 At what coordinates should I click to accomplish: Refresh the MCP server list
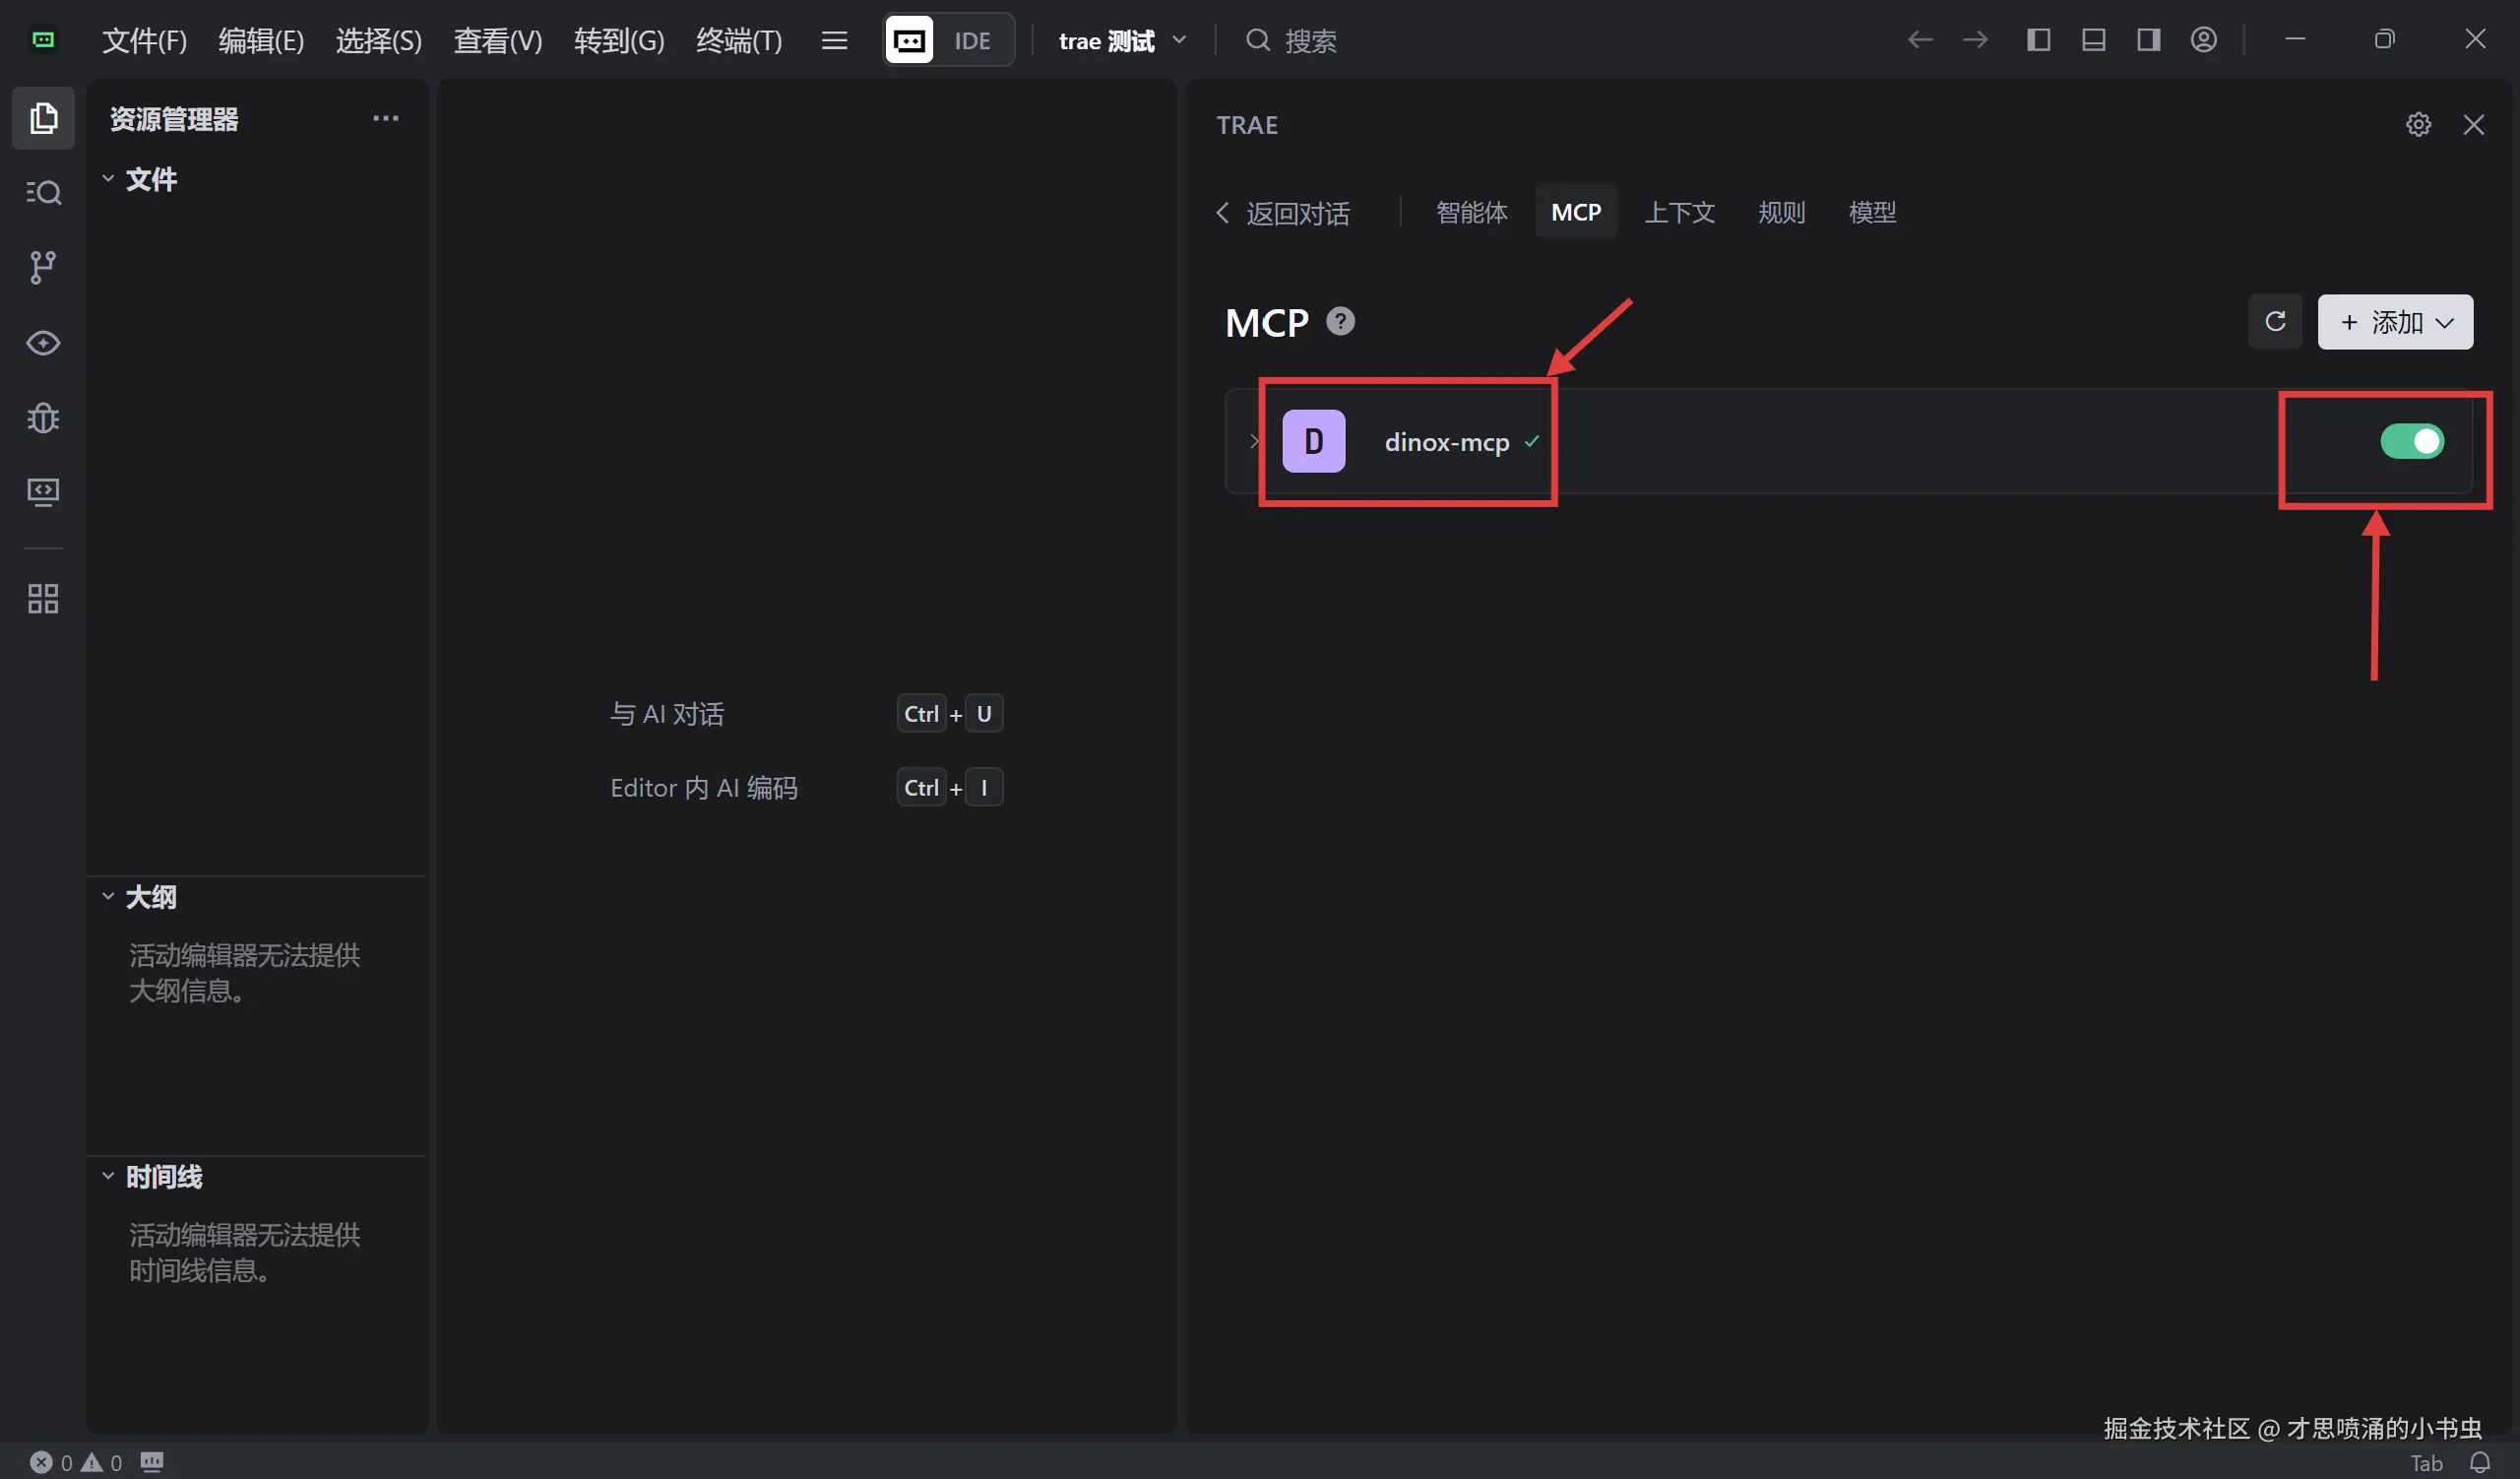(x=2275, y=321)
